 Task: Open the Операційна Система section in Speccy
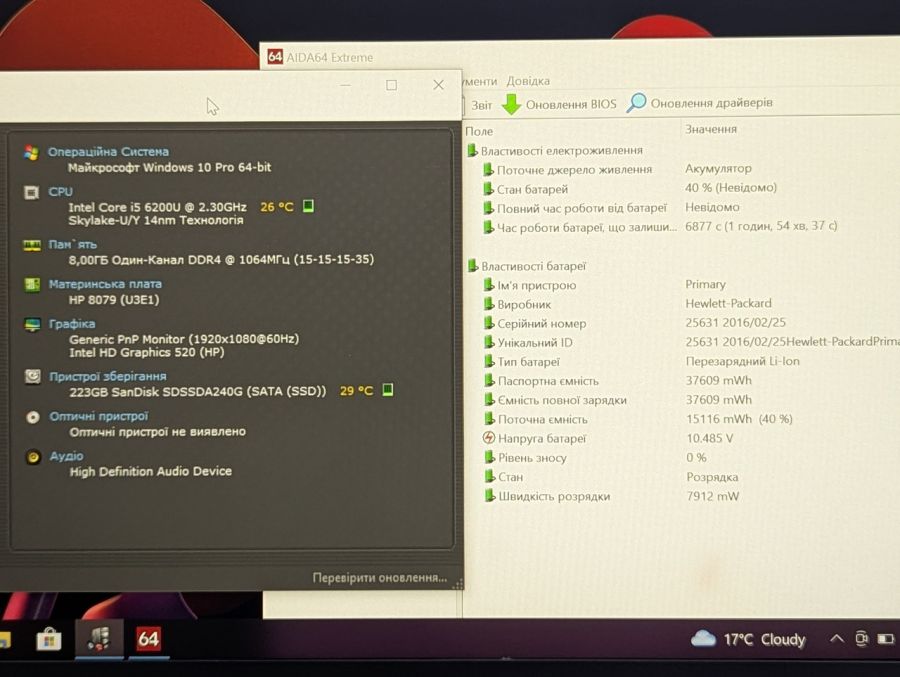[x=108, y=152]
